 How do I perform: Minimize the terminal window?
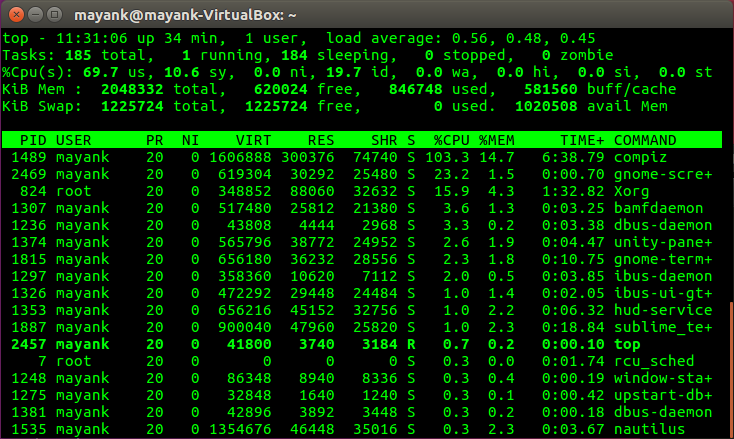(36, 15)
